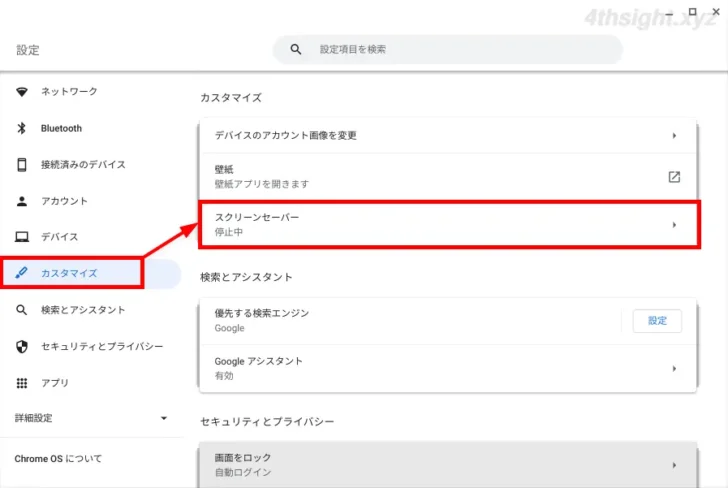Click 優先する検索エンジン text

point(261,313)
